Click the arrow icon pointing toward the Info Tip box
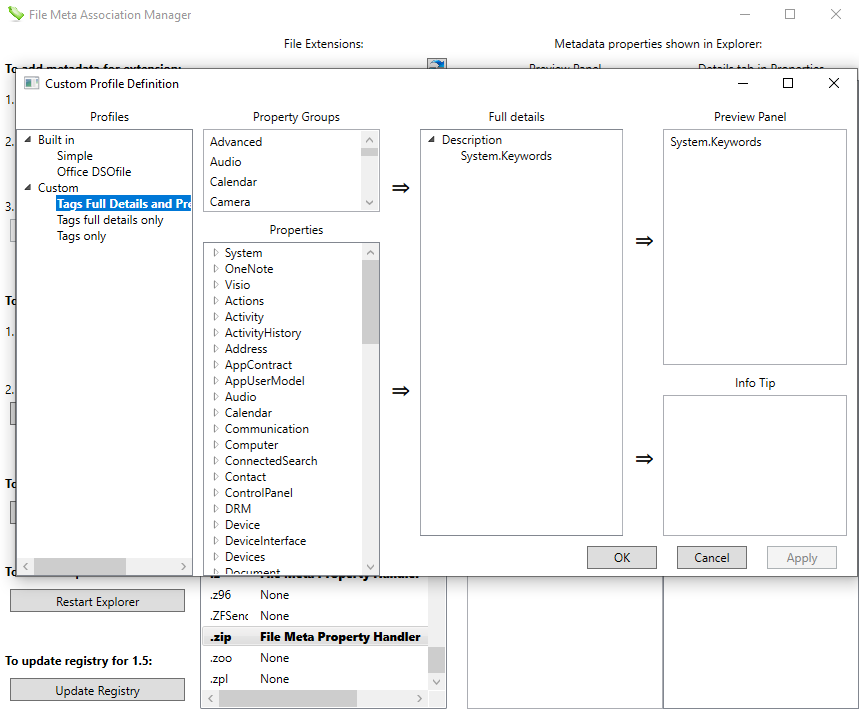The width and height of the screenshot is (859, 709). click(x=643, y=458)
